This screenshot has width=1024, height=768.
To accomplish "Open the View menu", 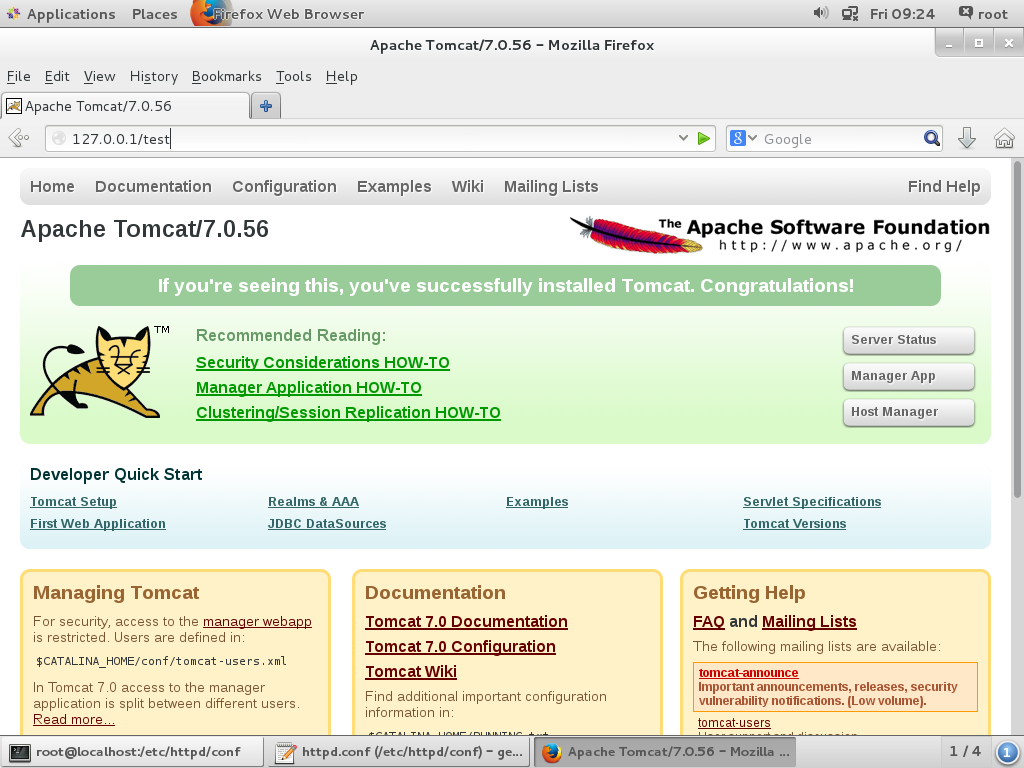I will pyautogui.click(x=99, y=76).
